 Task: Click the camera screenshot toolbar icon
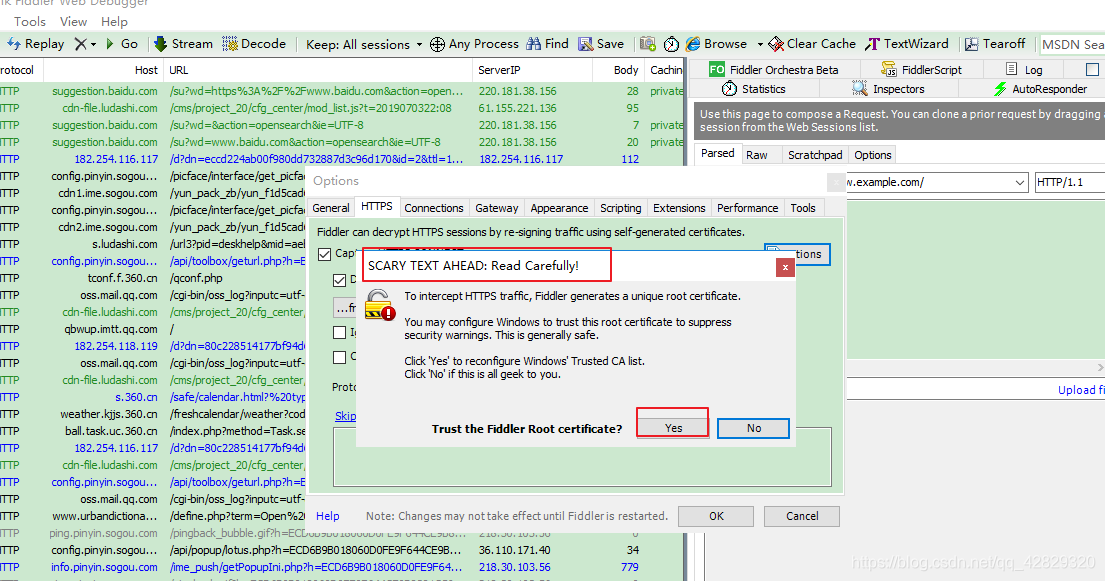pyautogui.click(x=648, y=44)
